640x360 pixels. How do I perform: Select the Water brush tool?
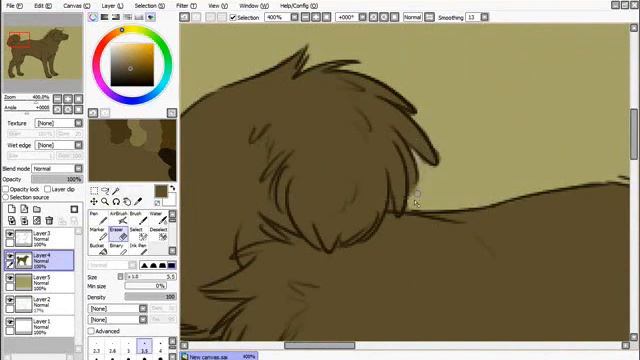158,218
